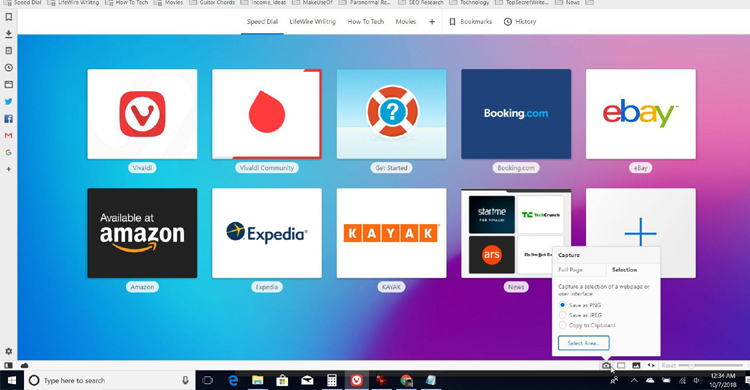Add a new web panel with plus icon
The image size is (750, 390).
click(x=9, y=169)
